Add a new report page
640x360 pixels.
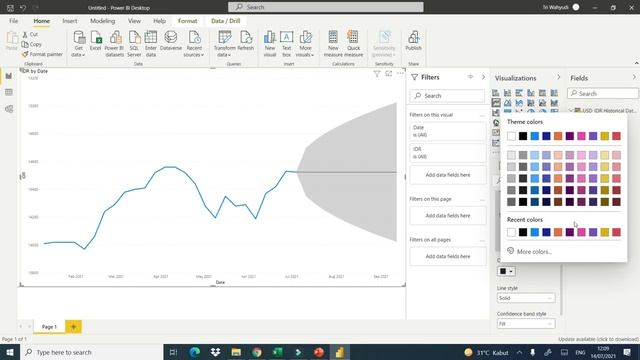click(x=73, y=327)
